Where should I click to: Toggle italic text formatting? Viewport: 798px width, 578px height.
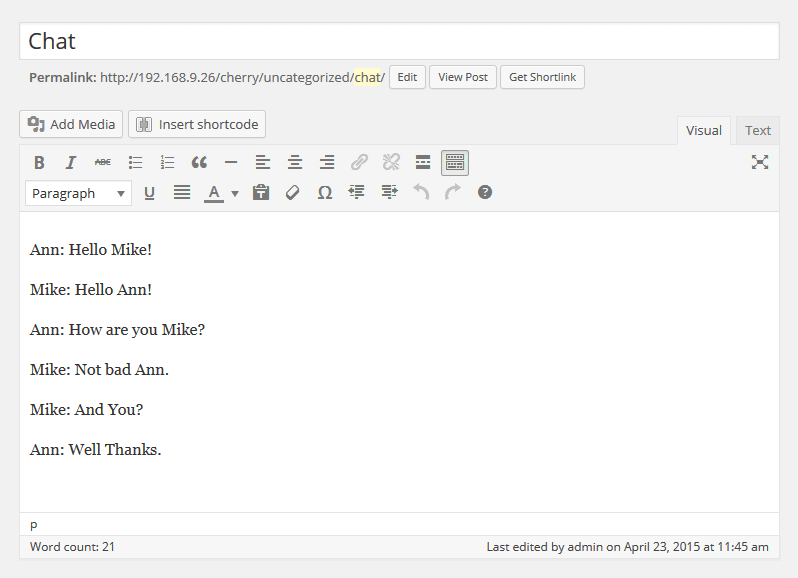tap(71, 162)
